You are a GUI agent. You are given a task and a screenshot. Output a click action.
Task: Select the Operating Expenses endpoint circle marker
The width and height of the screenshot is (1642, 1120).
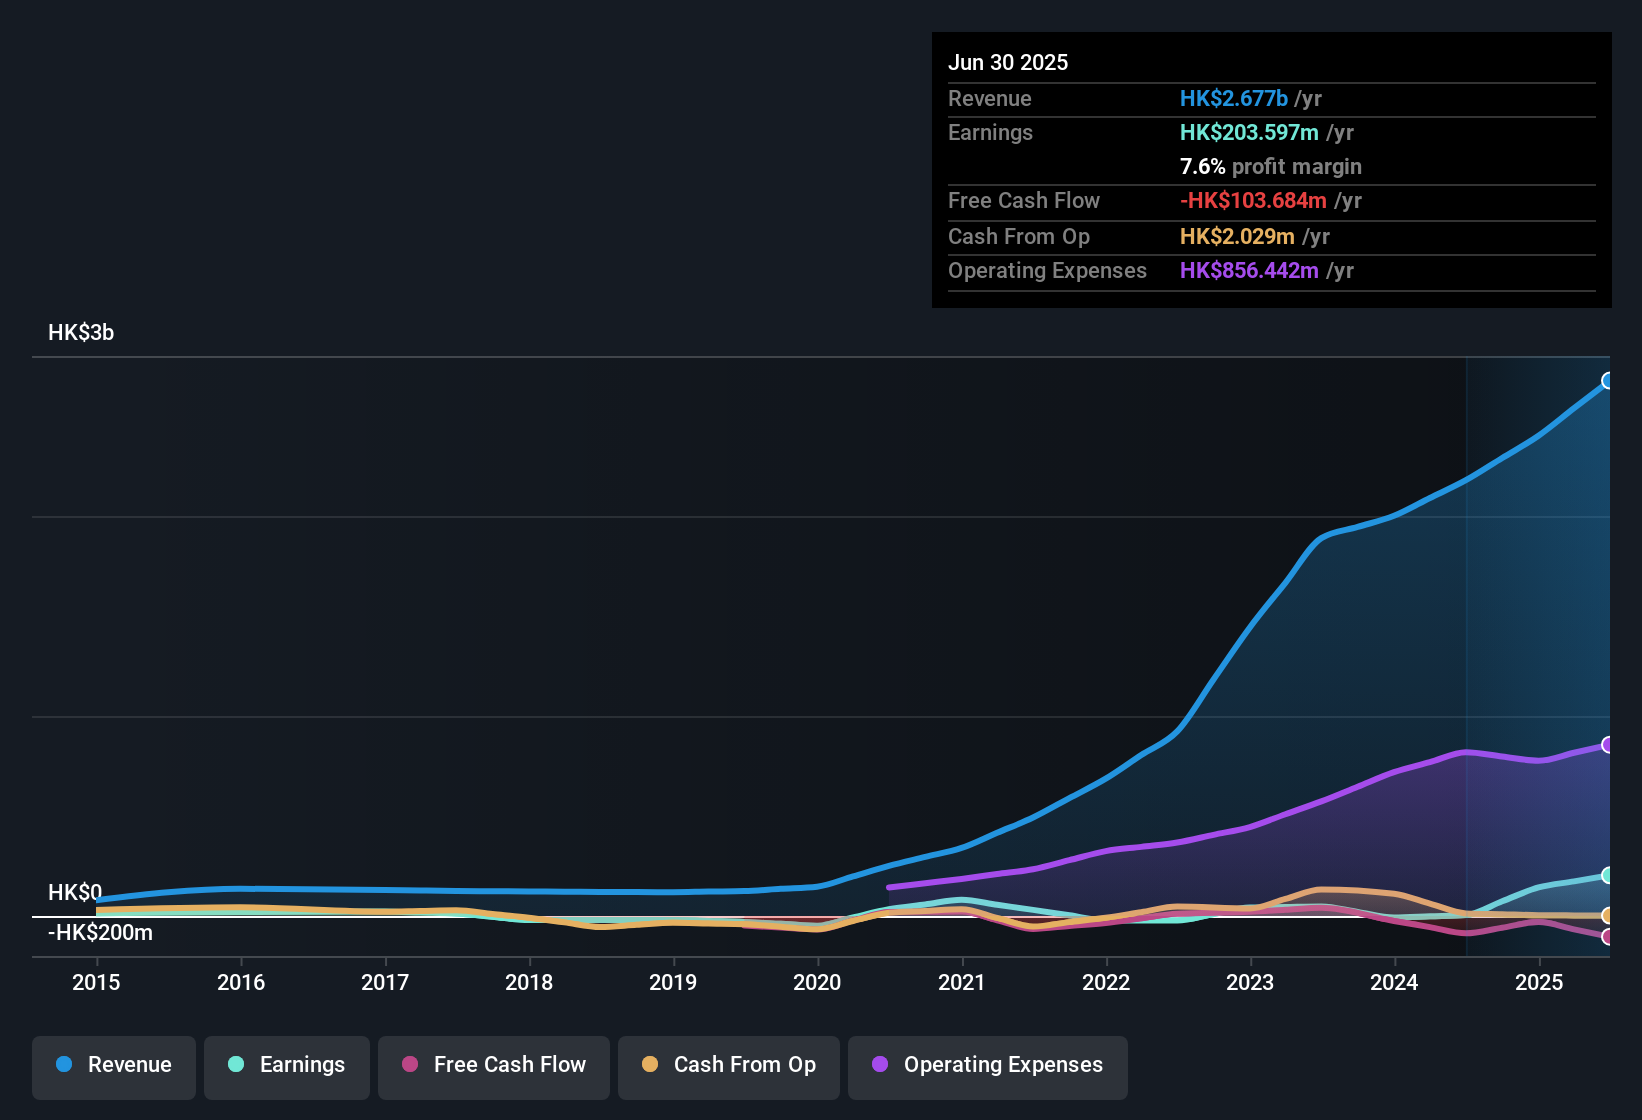(x=1608, y=744)
